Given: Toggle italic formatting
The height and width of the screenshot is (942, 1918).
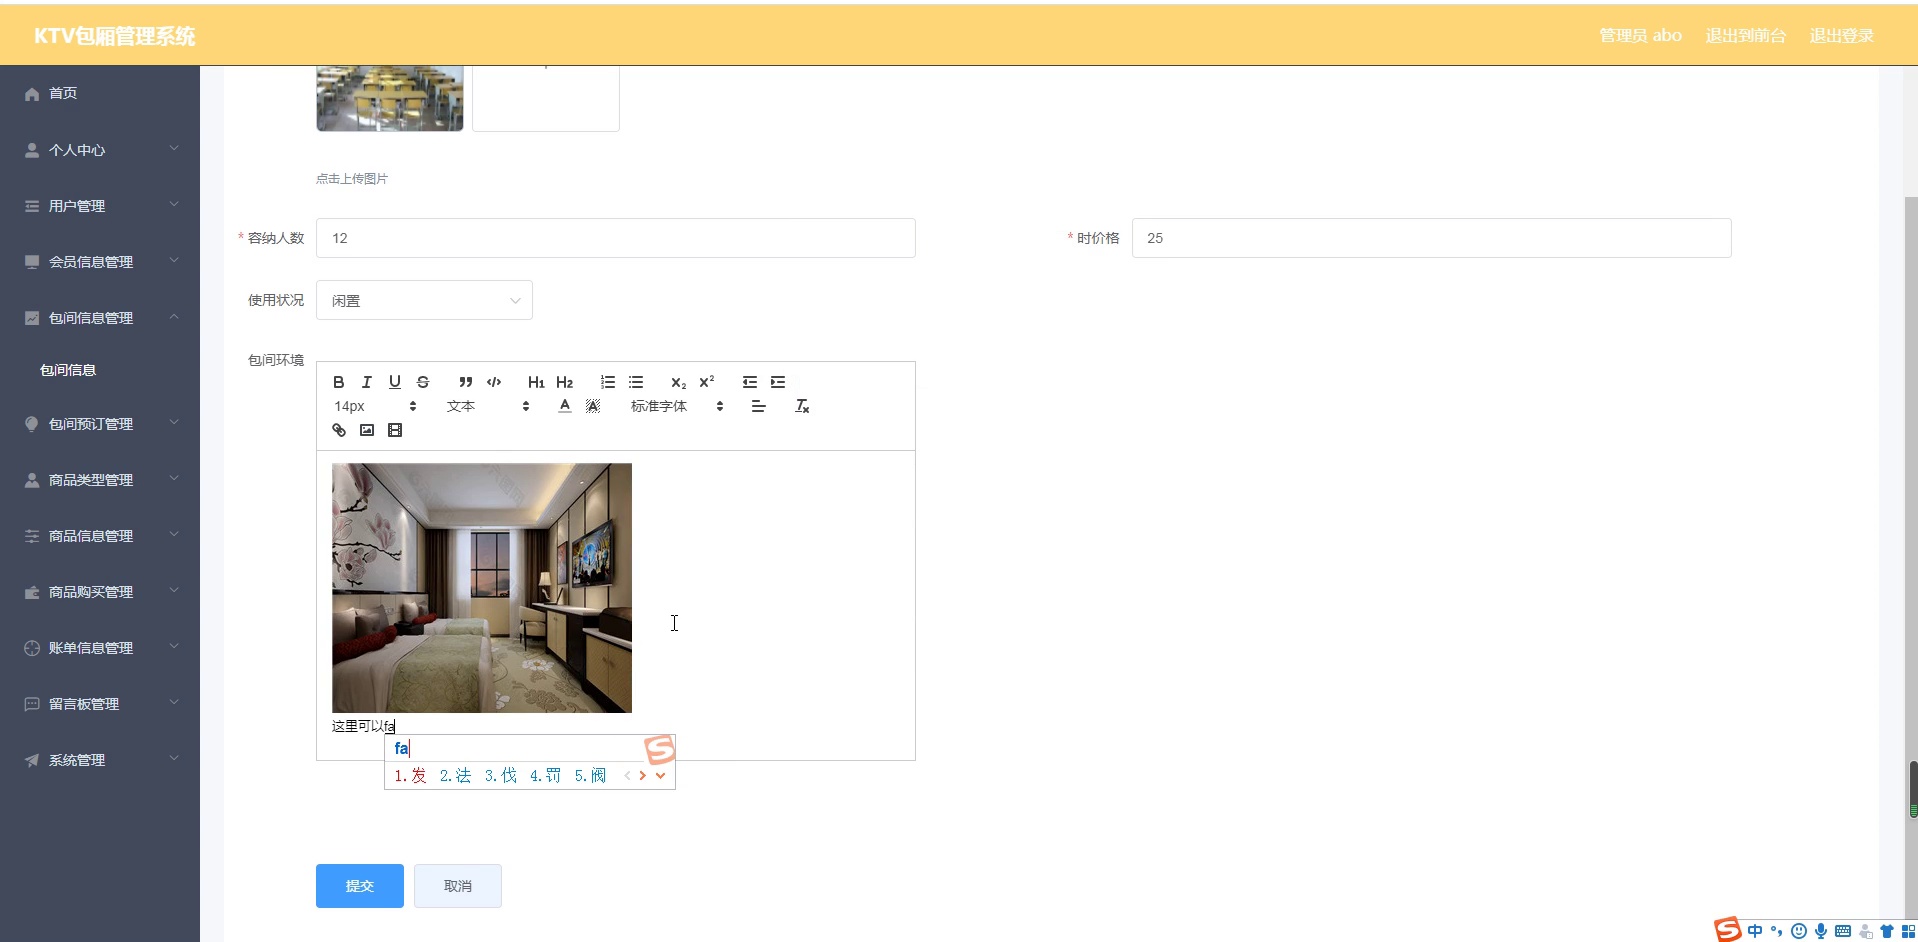Looking at the screenshot, I should [366, 382].
